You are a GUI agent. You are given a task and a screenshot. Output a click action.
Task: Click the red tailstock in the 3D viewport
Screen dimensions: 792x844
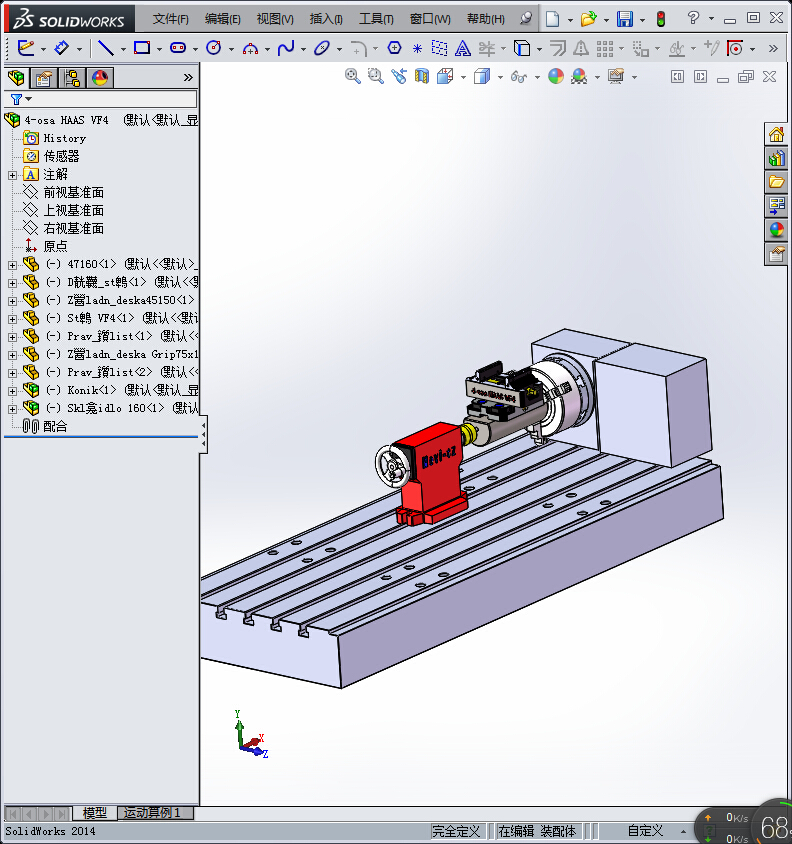tap(431, 474)
